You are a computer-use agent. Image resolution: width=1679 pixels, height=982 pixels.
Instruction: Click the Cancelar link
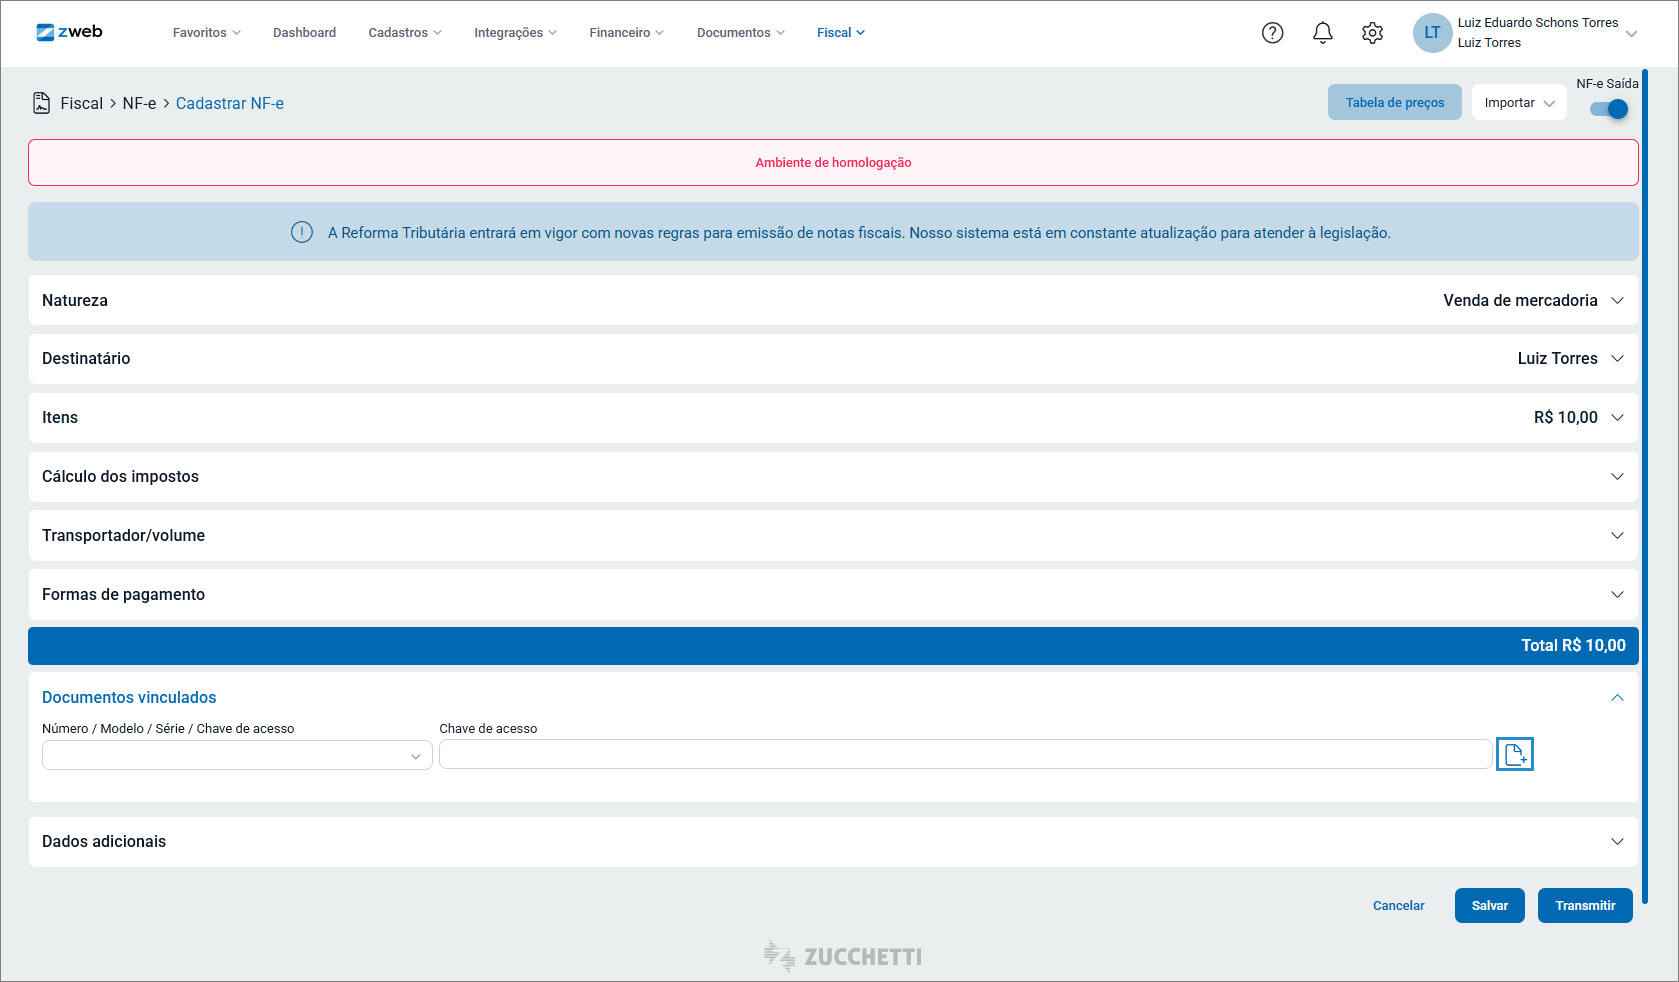coord(1398,906)
